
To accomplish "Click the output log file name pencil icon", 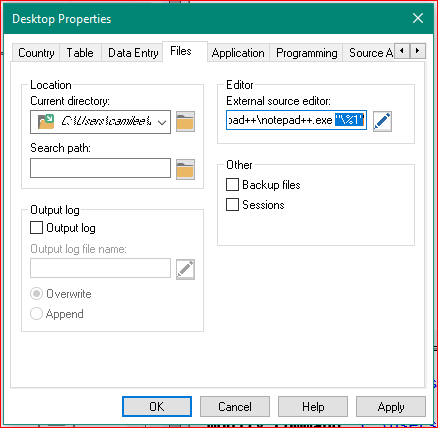I will click(185, 269).
